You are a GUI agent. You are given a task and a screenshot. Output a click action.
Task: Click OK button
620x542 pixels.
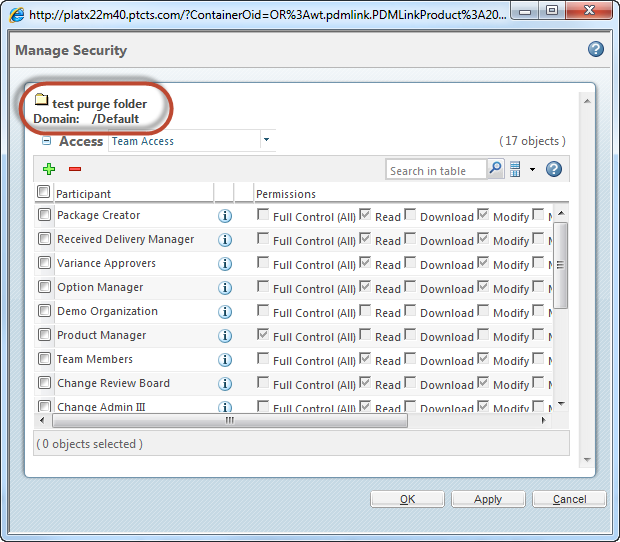(x=407, y=499)
